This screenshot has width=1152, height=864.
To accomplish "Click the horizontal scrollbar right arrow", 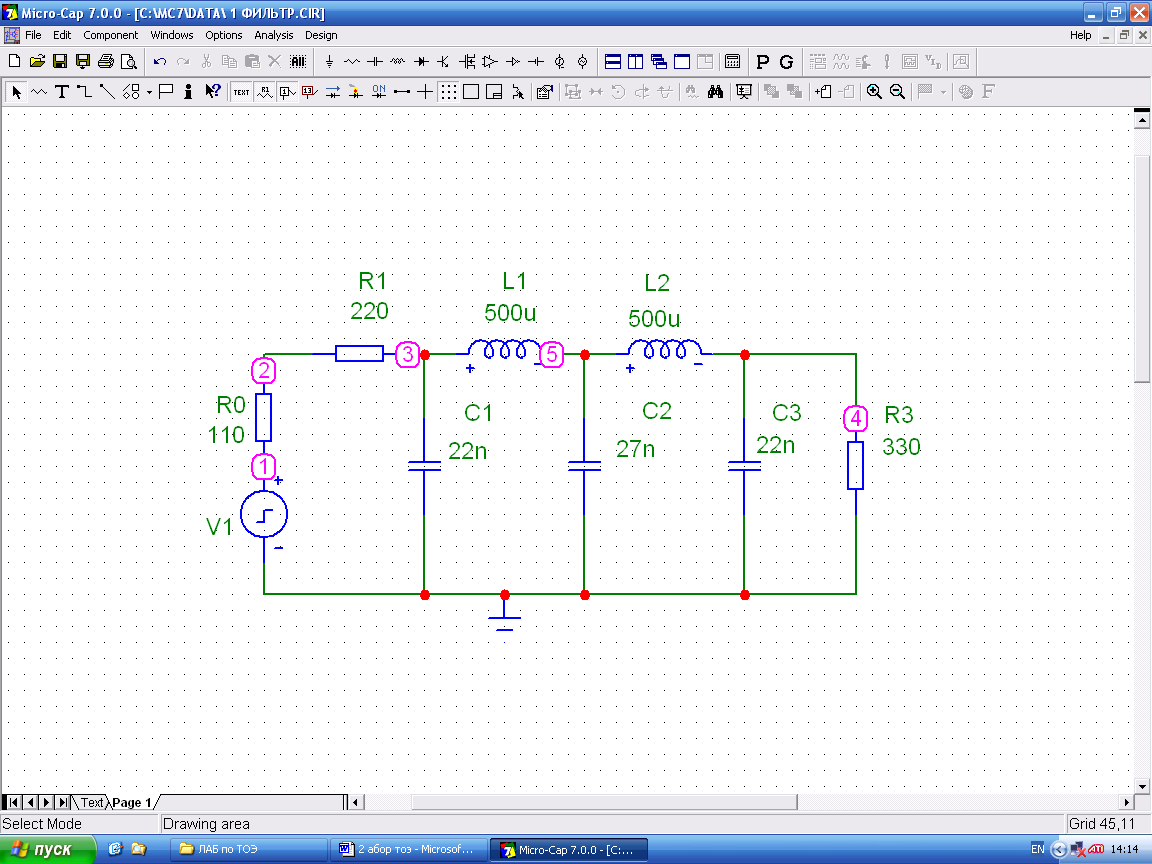I will pyautogui.click(x=1126, y=802).
